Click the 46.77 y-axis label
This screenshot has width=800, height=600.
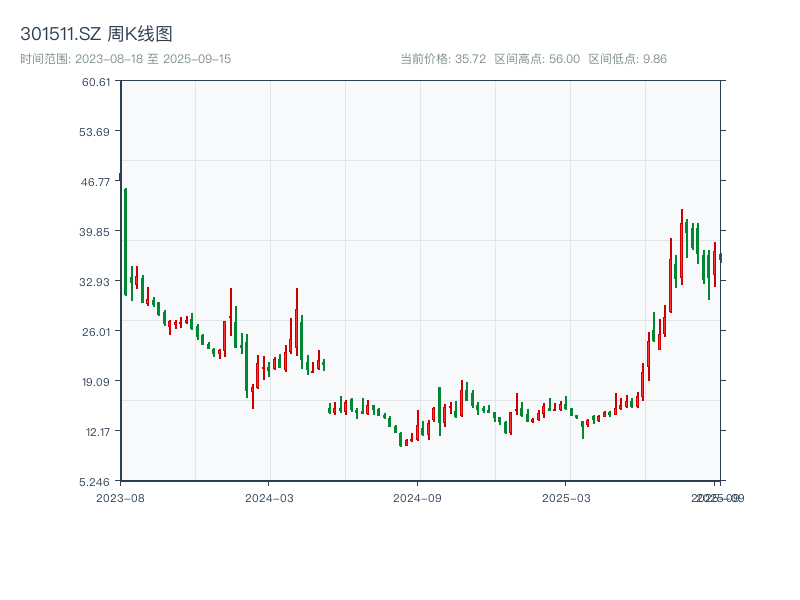pyautogui.click(x=96, y=182)
